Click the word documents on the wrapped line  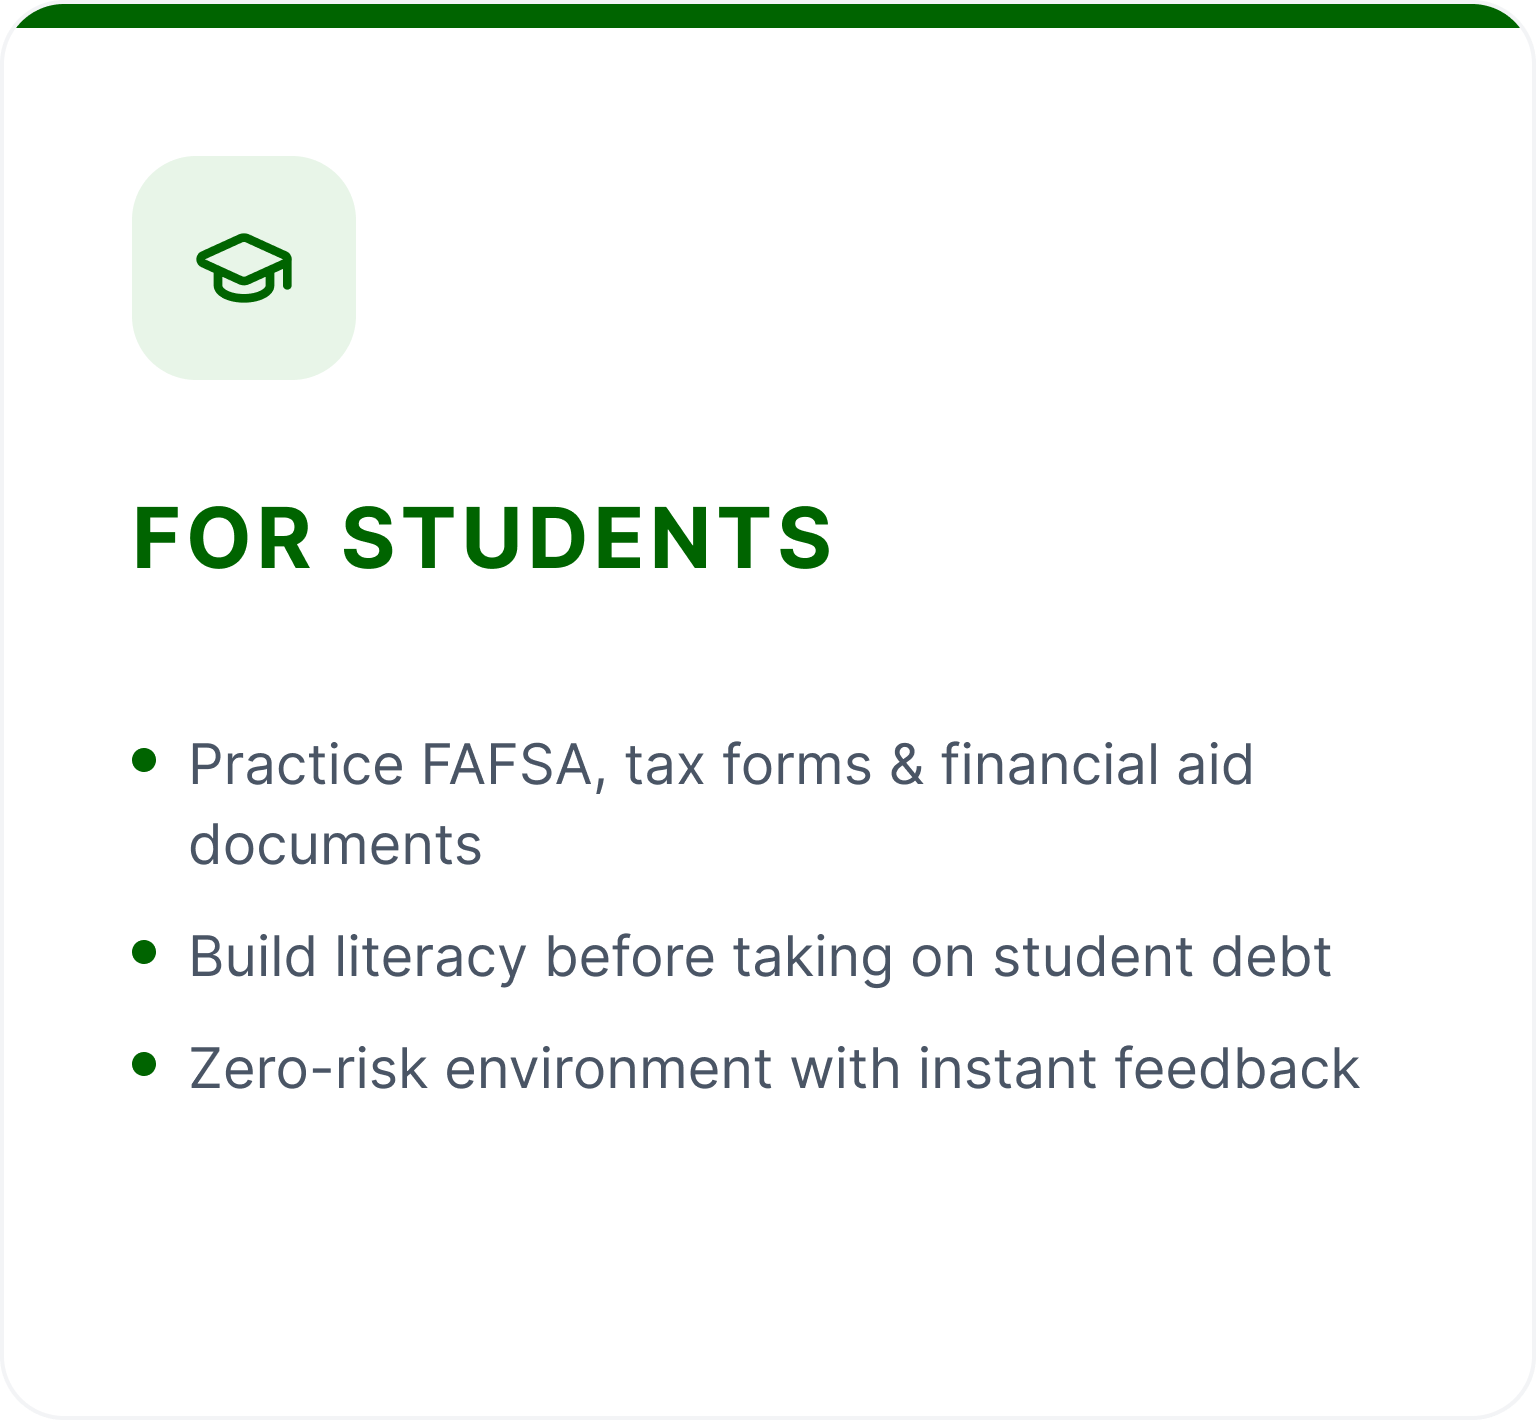(336, 845)
